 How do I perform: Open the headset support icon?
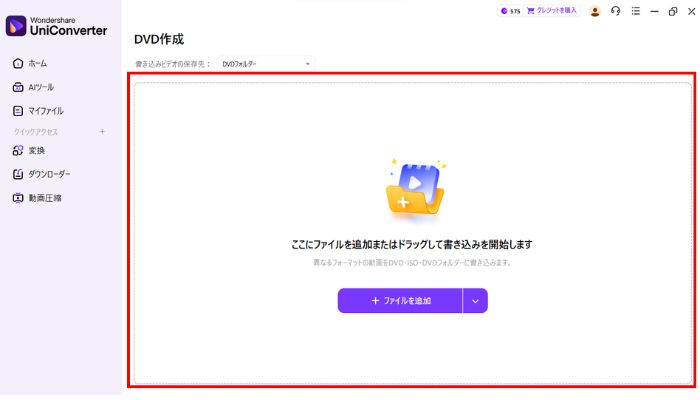(x=616, y=11)
